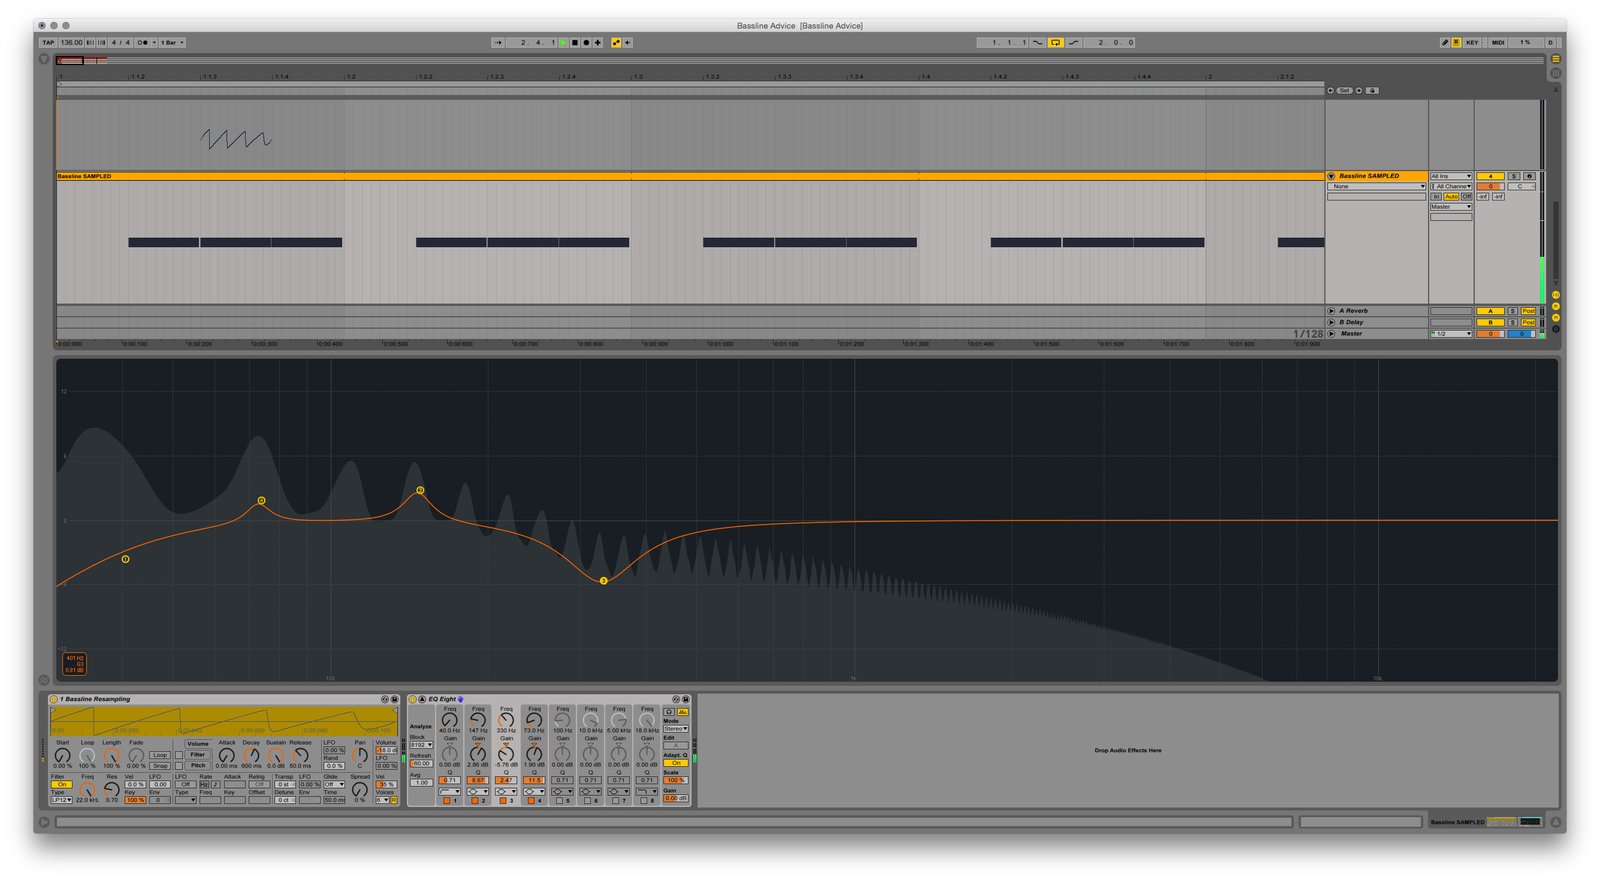Unfold the Master track
Image resolution: width=1600 pixels, height=881 pixels.
1331,334
